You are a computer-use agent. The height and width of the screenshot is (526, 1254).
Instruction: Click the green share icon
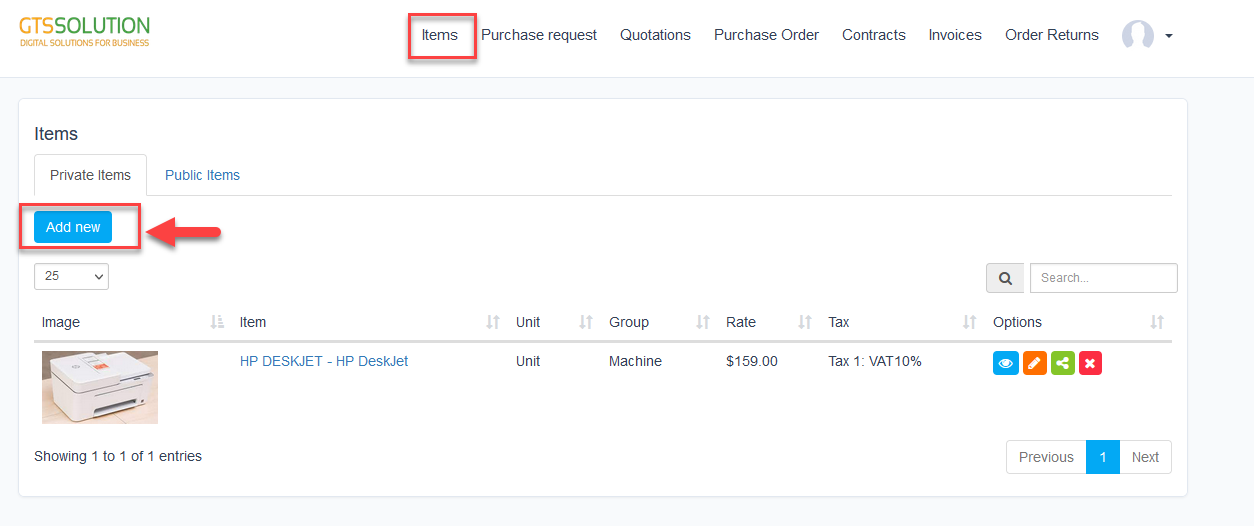click(1062, 363)
